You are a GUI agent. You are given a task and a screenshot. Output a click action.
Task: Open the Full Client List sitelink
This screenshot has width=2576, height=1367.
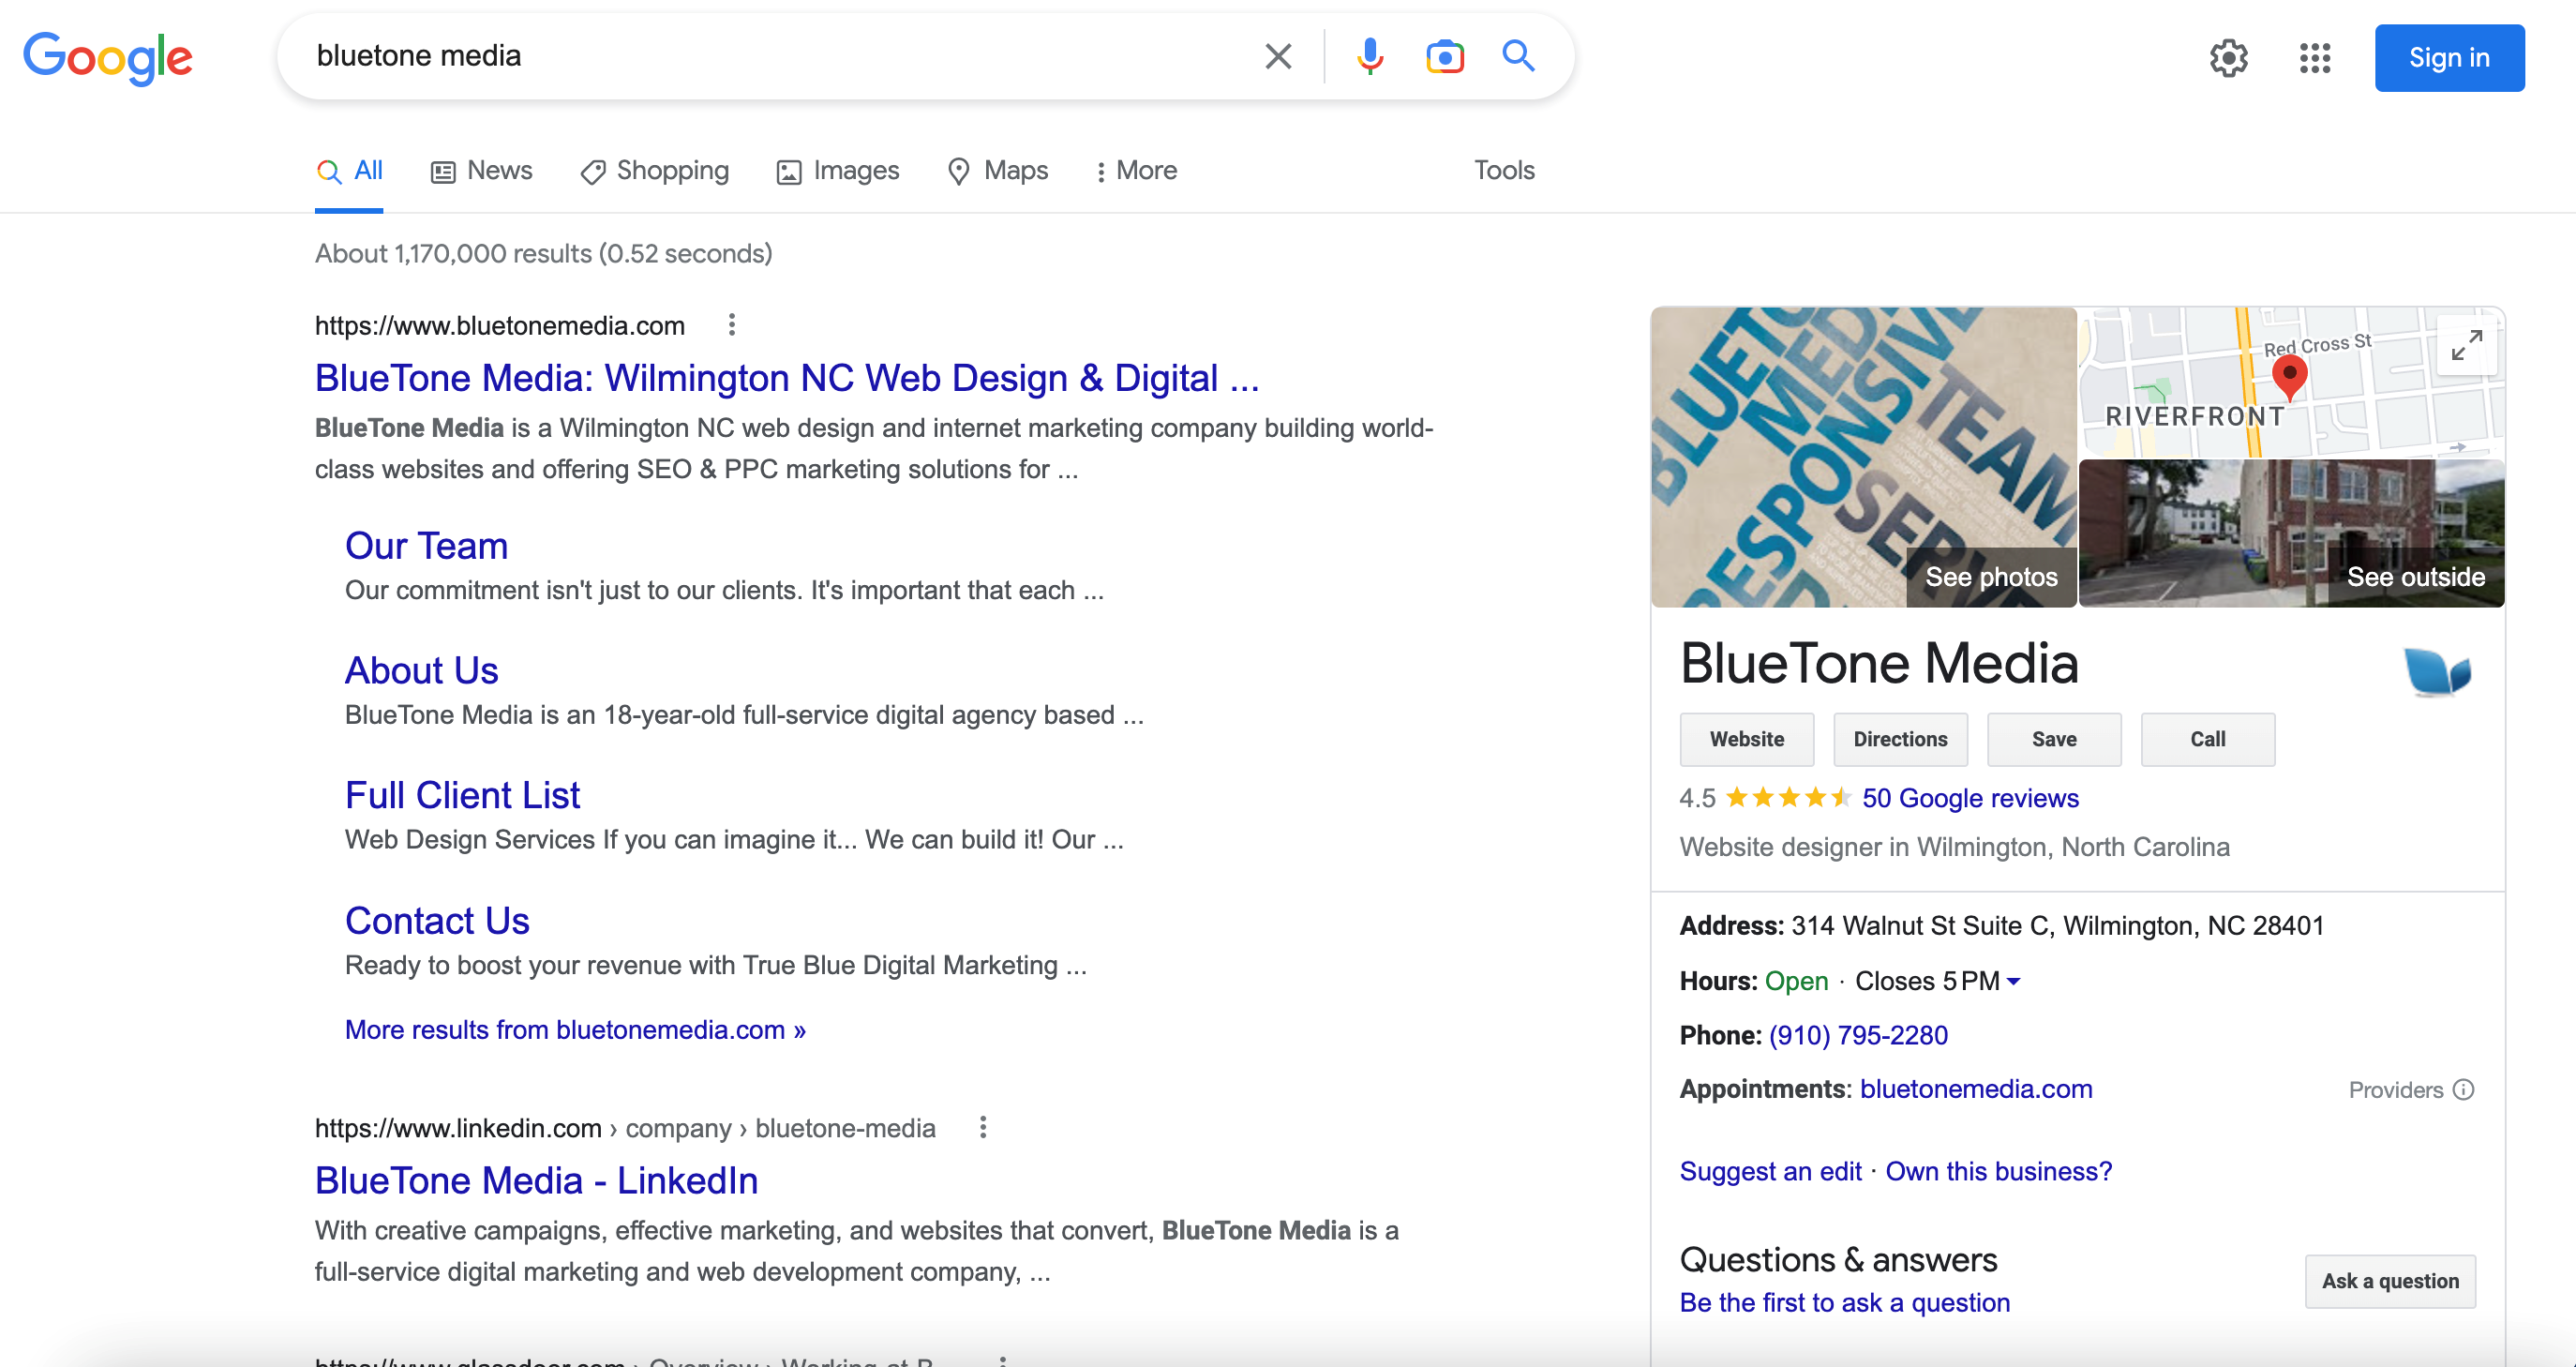[x=463, y=795]
